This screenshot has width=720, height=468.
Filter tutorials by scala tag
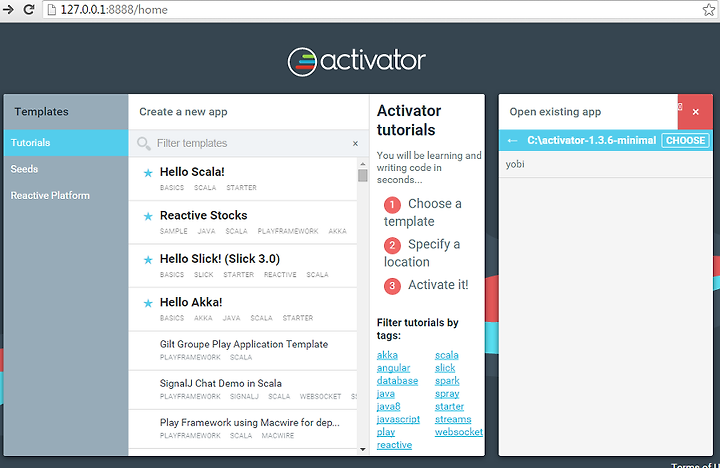point(446,355)
